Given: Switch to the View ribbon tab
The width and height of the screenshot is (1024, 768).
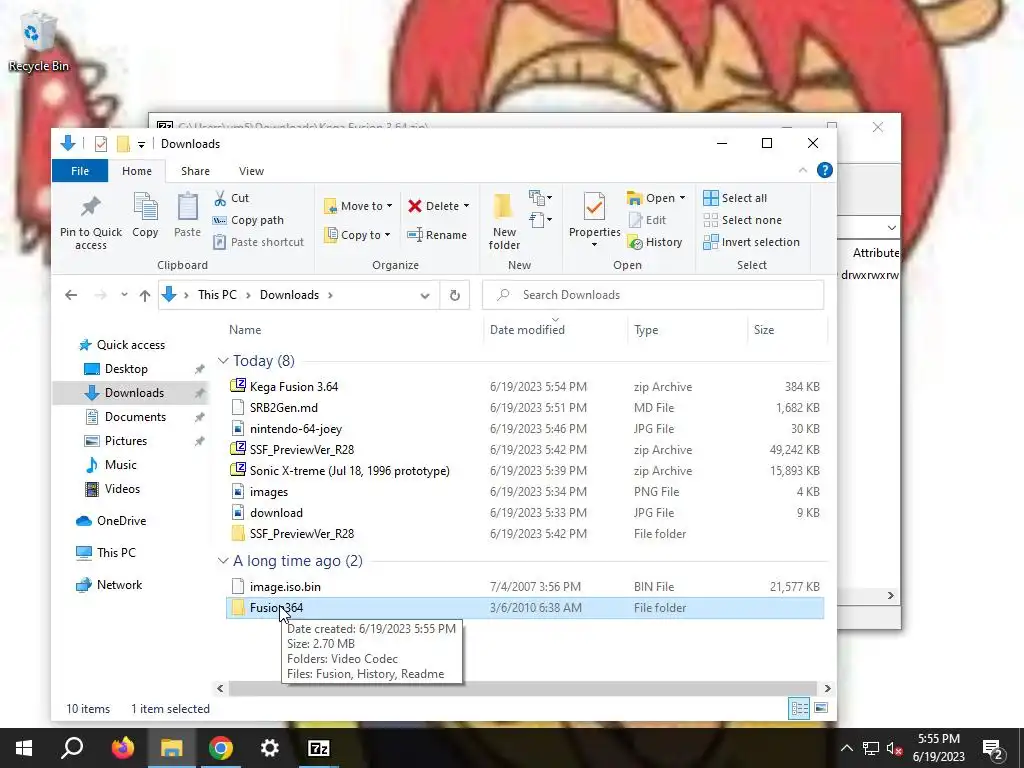Looking at the screenshot, I should pos(251,171).
